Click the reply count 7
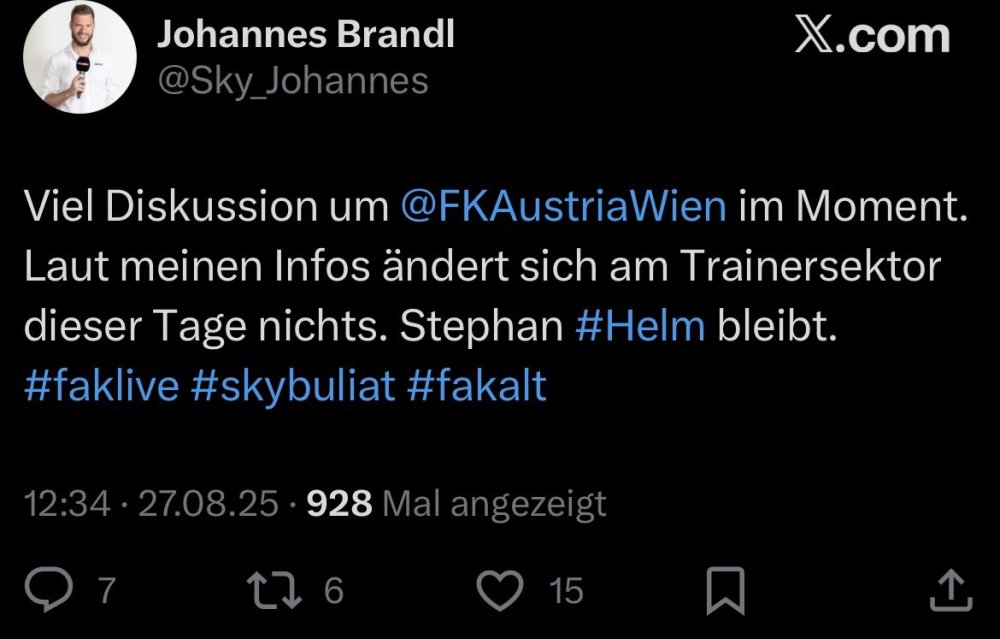The width and height of the screenshot is (1000, 639). pyautogui.click(x=106, y=591)
